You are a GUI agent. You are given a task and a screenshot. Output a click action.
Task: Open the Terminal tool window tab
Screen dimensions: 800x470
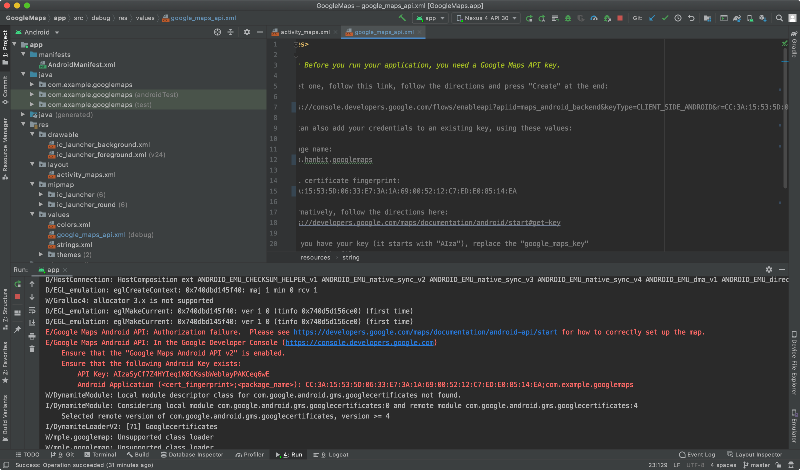pos(101,455)
